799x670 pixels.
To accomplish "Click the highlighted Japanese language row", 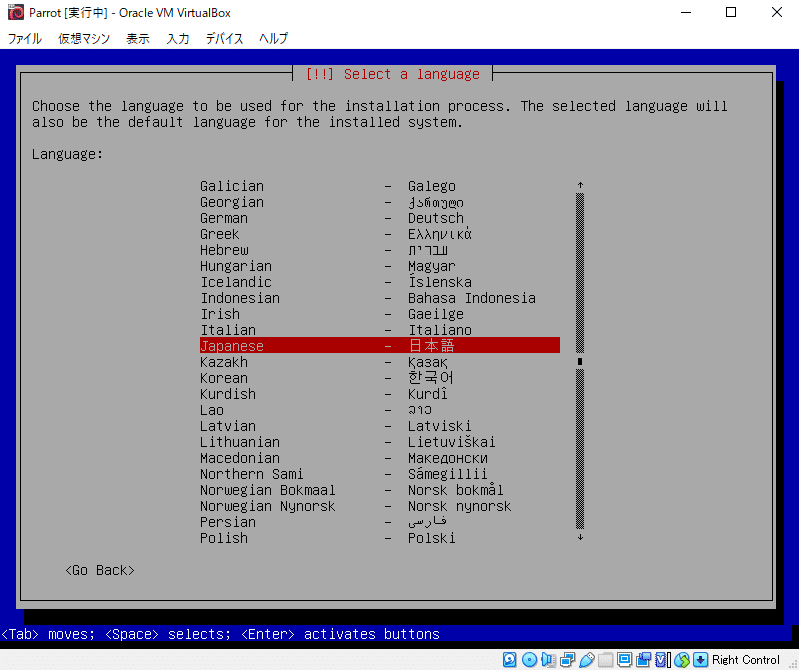I will 380,345.
